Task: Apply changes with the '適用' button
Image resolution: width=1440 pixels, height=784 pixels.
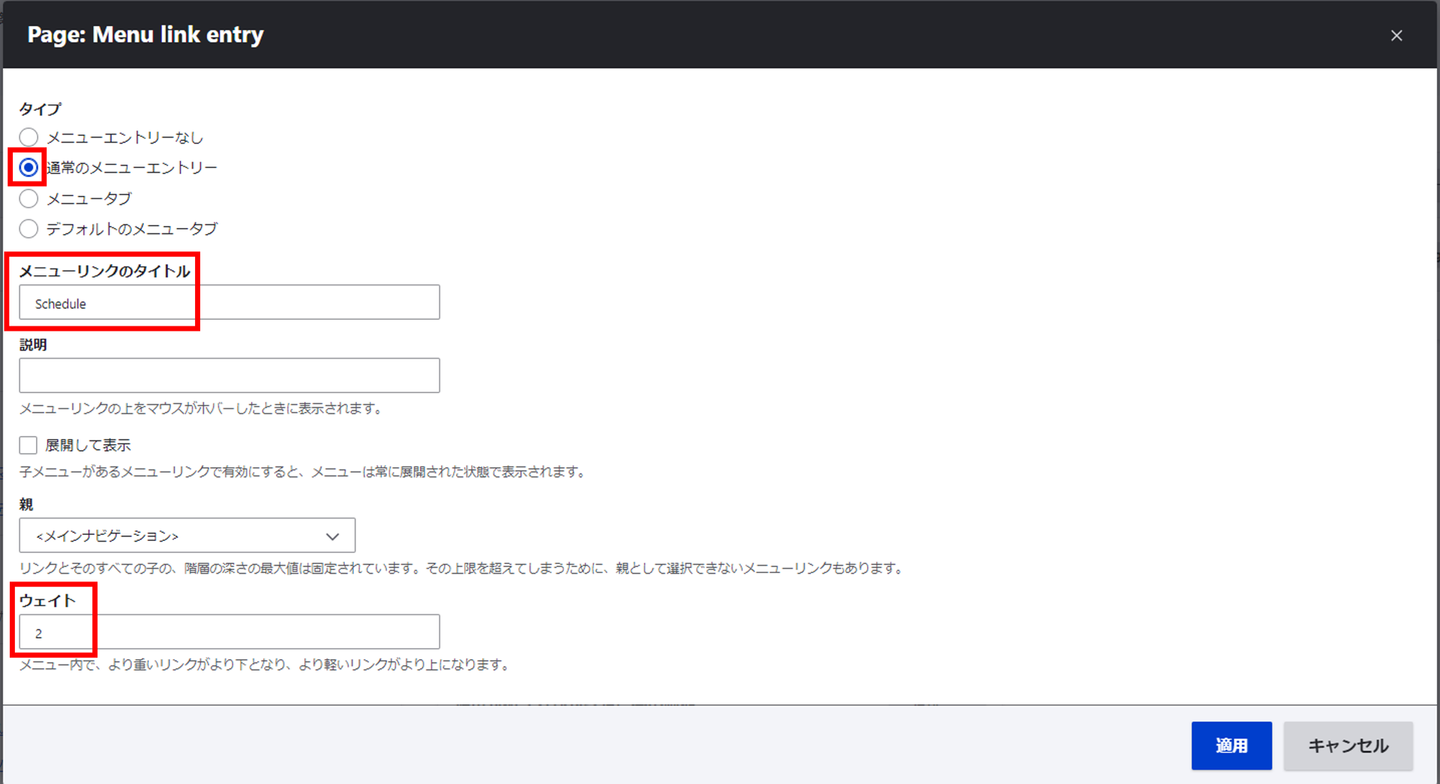Action: 1231,746
